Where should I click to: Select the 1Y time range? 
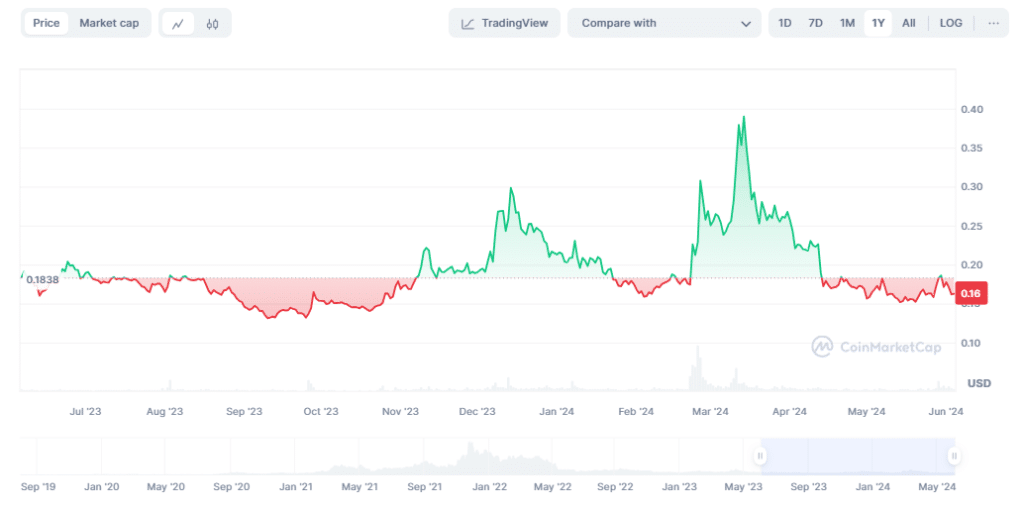click(878, 23)
